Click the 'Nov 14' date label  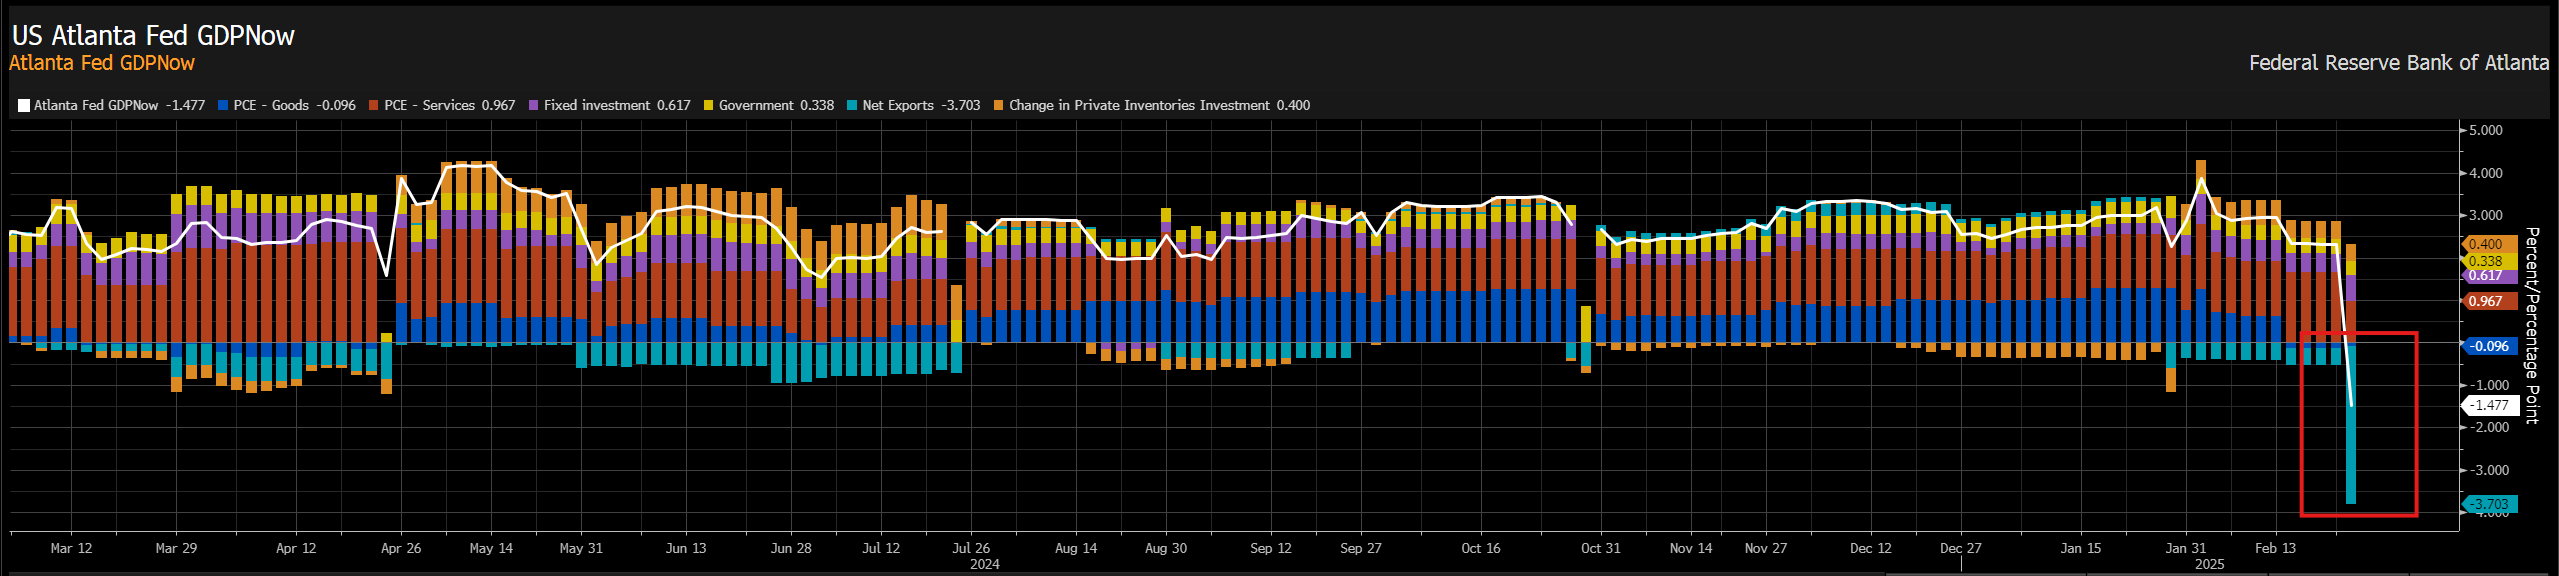(x=1691, y=548)
